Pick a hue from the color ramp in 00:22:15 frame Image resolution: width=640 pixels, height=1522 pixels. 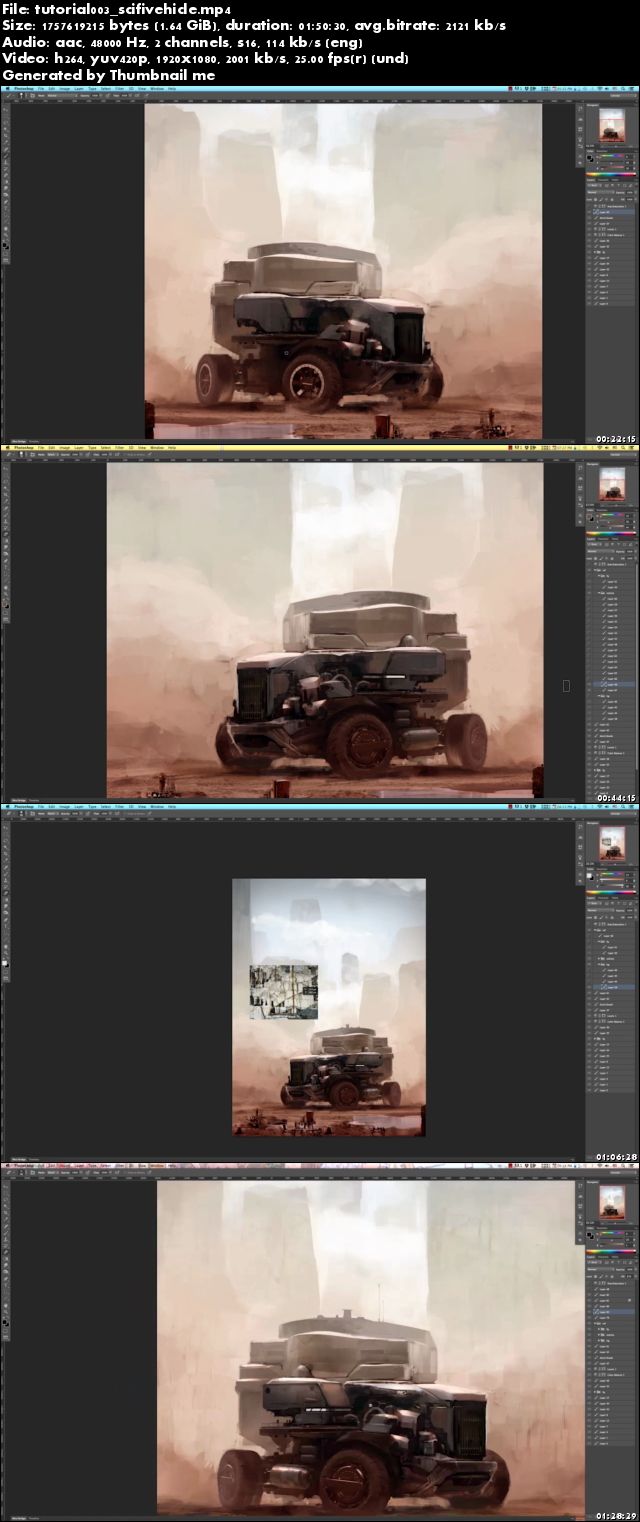[611, 174]
